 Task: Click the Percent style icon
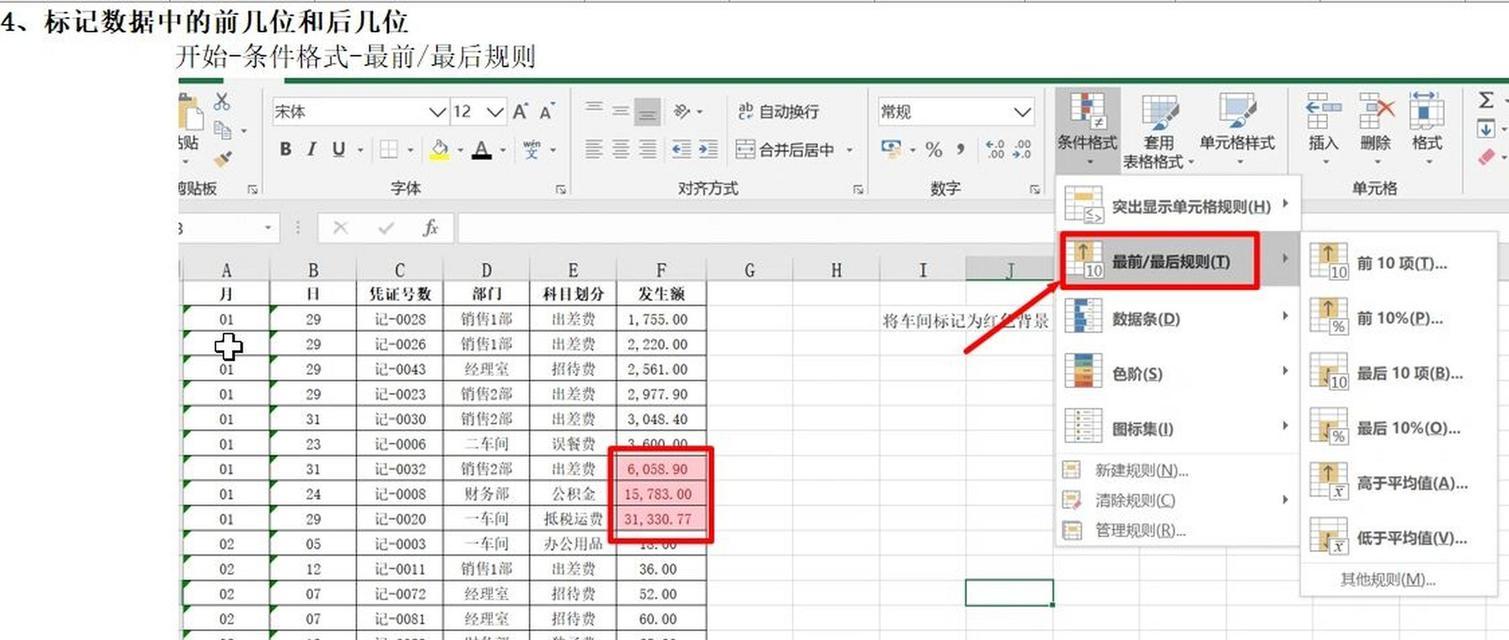tap(934, 150)
